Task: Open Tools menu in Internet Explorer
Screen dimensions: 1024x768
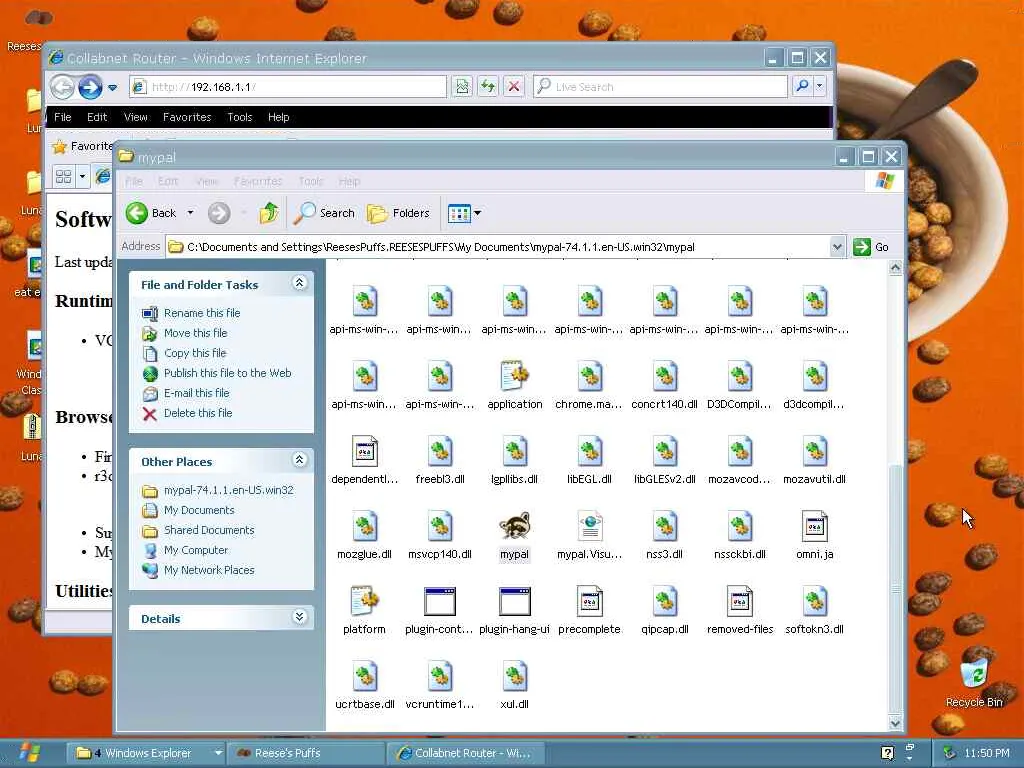Action: pos(240,117)
